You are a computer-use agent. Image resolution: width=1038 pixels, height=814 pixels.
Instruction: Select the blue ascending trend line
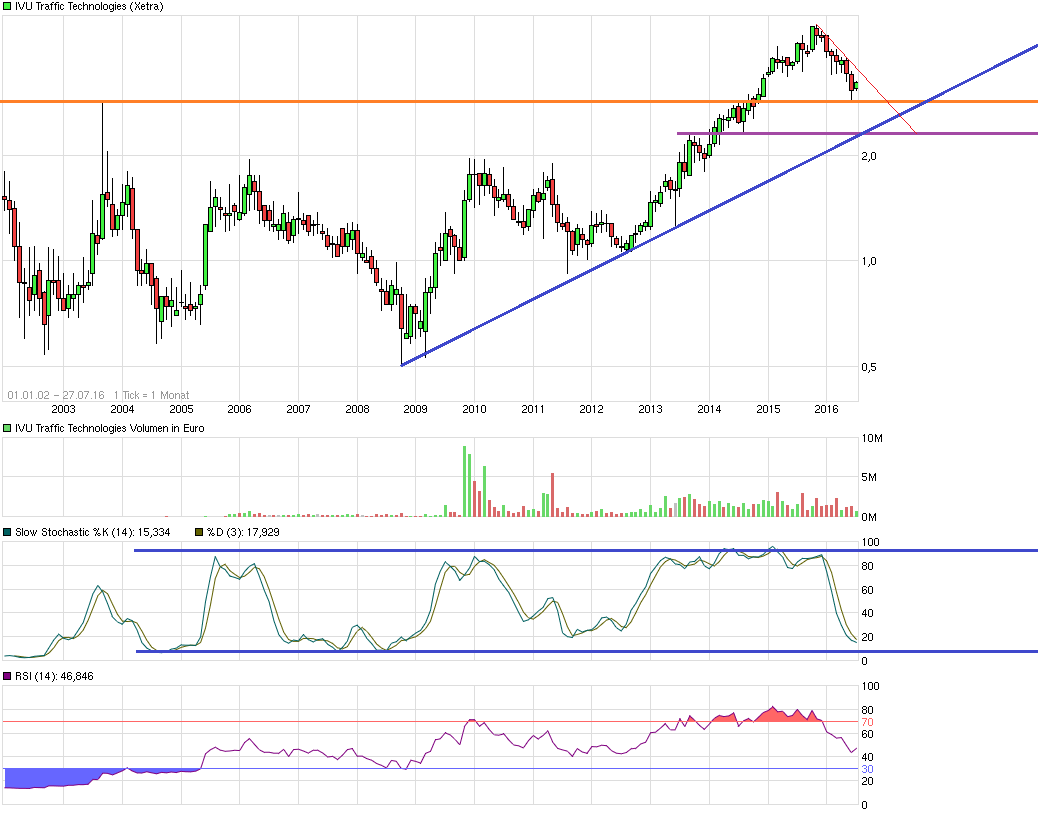click(x=600, y=270)
